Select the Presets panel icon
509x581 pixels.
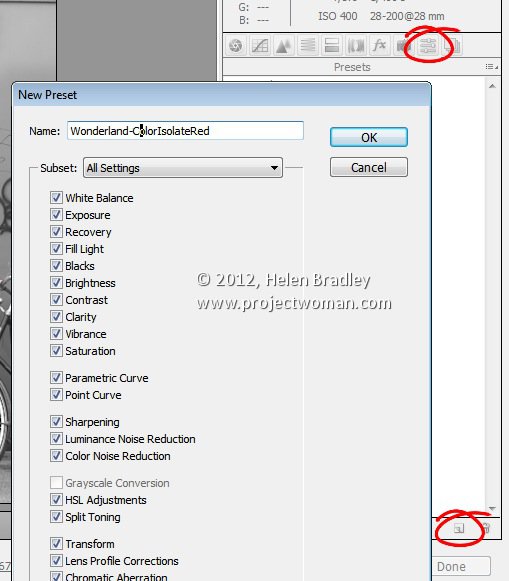tap(428, 46)
